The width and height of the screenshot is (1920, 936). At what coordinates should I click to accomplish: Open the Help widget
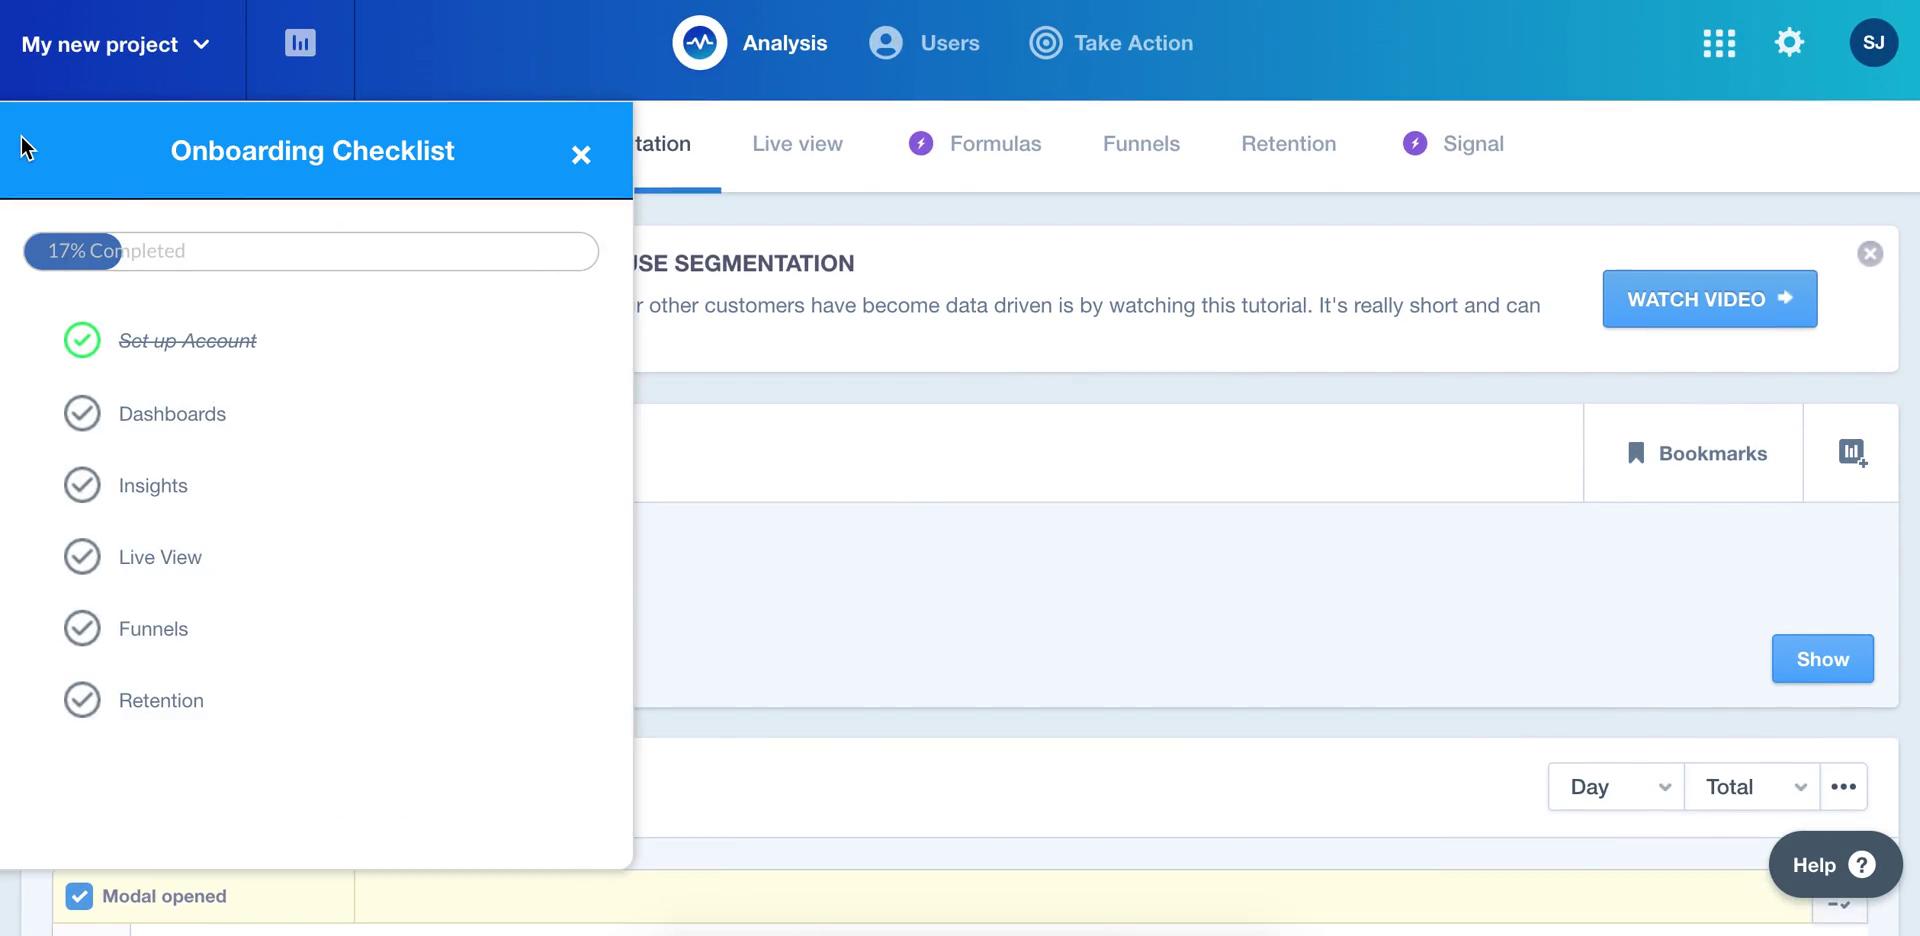[1835, 865]
